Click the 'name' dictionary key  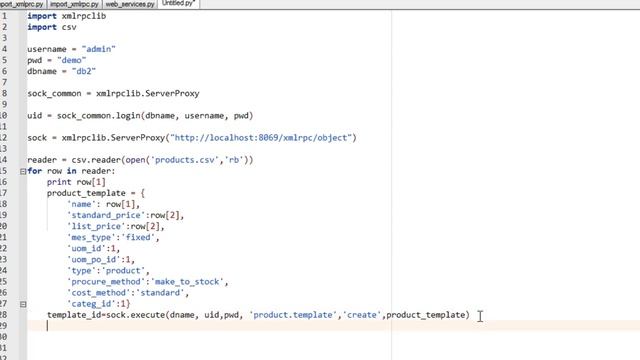(81, 204)
